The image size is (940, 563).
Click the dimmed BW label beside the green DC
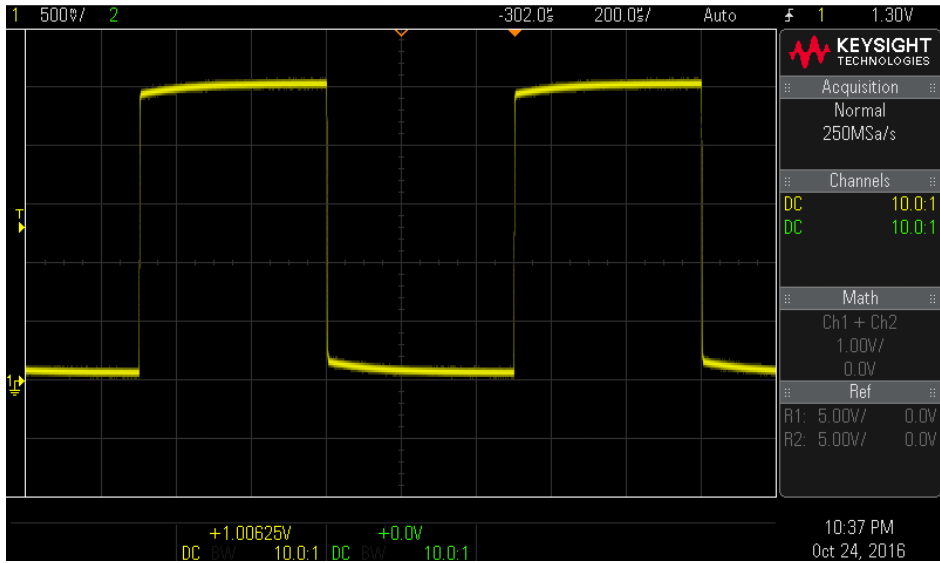[373, 553]
